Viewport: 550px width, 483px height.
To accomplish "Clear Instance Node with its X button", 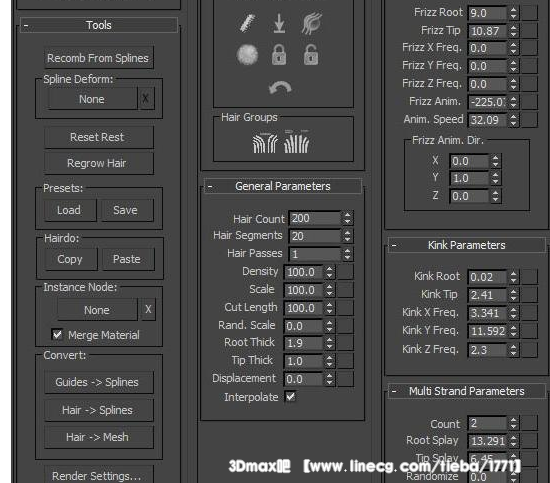I will click(148, 310).
